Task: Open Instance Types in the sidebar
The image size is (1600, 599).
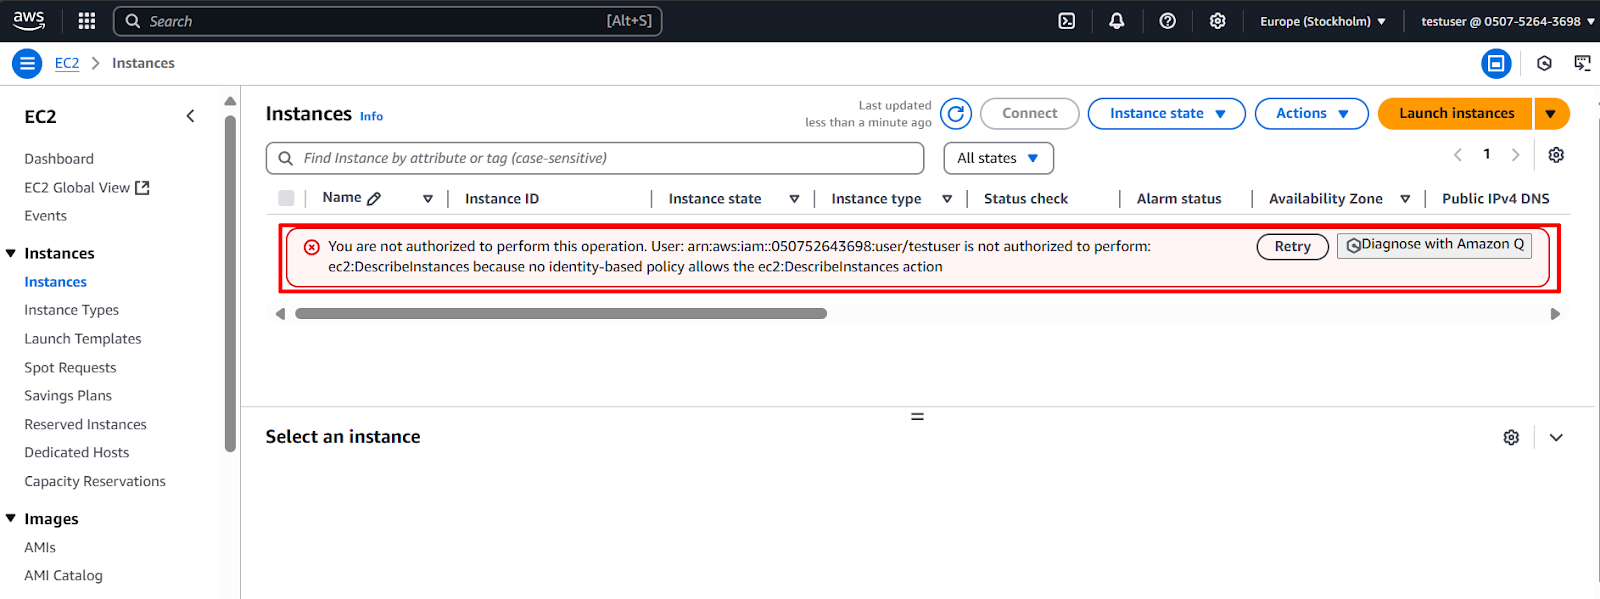Action: (x=72, y=310)
